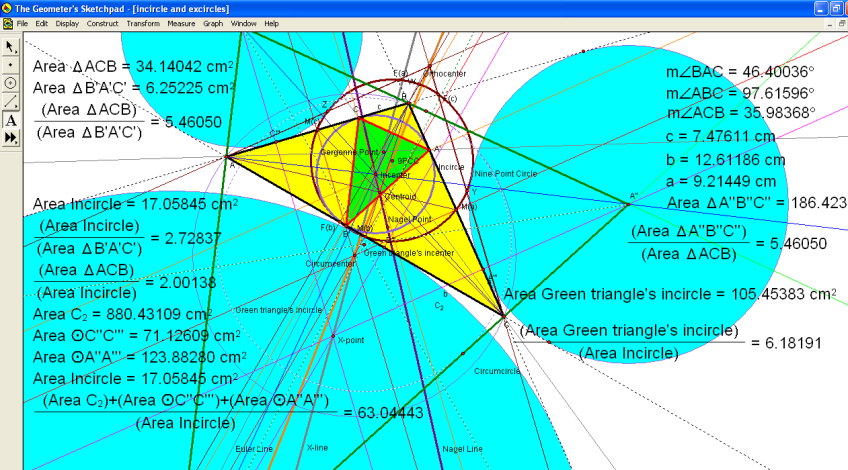848x470 pixels.
Task: Click the Sketchpad title bar app icon
Action: coord(7,7)
